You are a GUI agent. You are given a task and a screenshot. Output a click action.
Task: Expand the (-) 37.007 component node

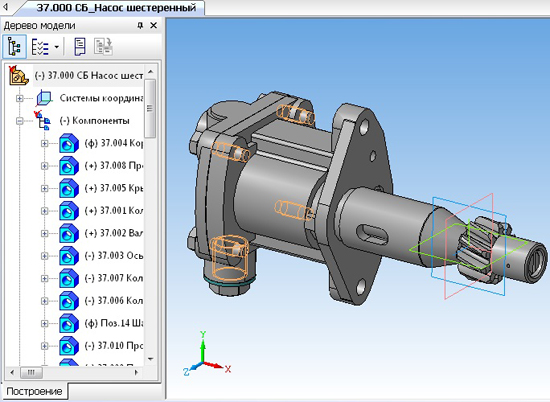coord(45,279)
